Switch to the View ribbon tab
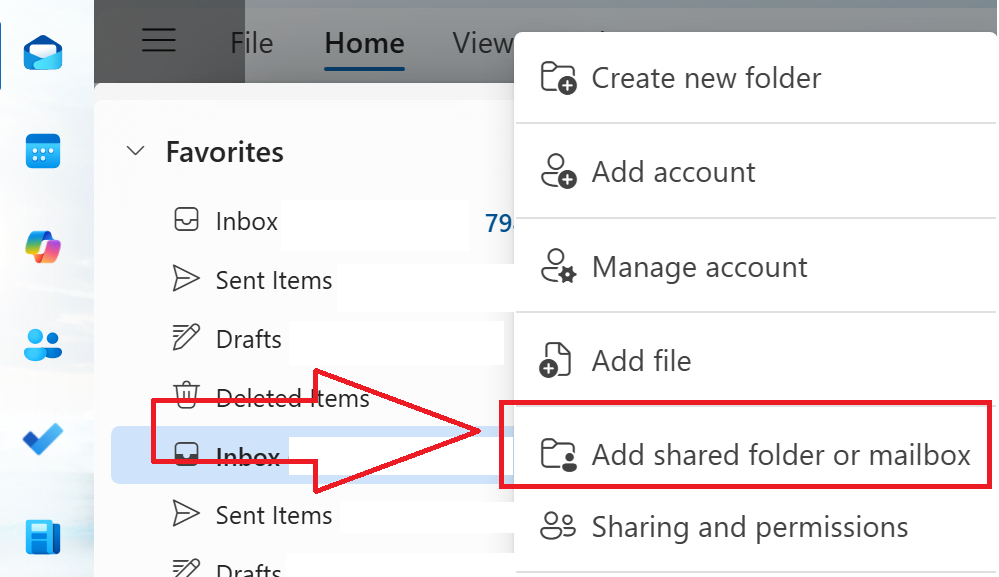The image size is (999, 577). (x=481, y=42)
